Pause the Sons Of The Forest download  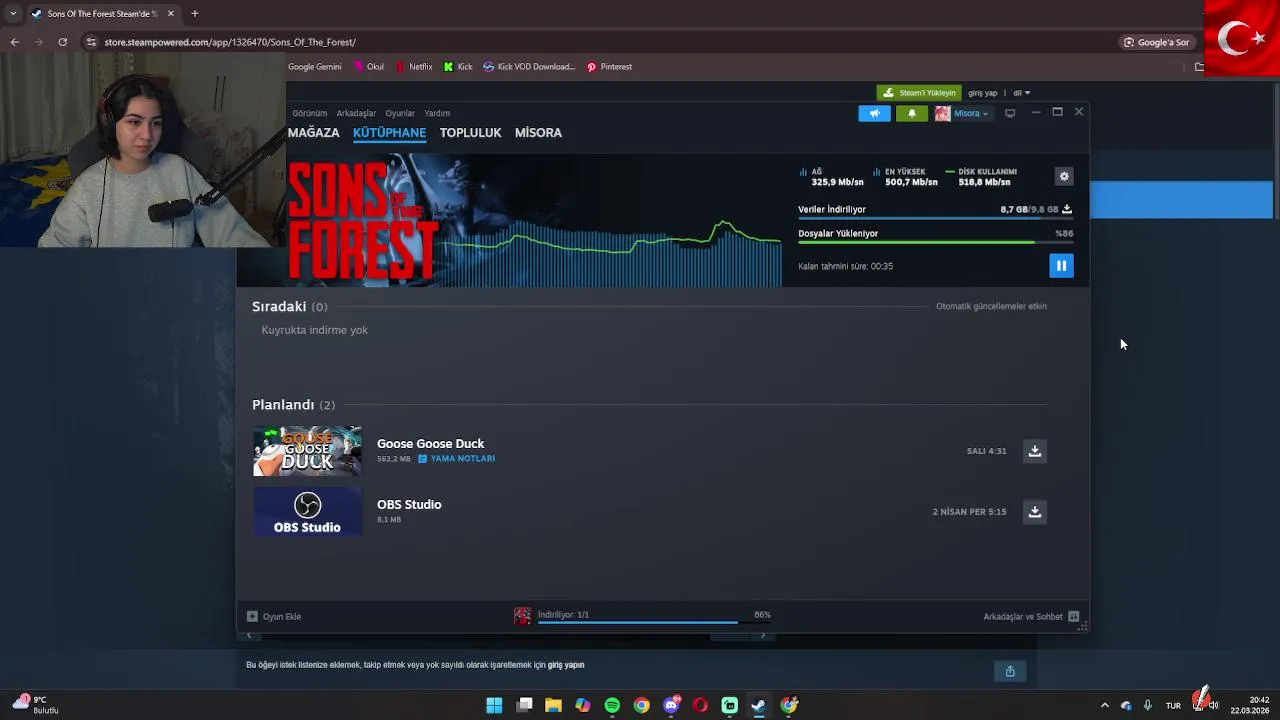[x=1061, y=266]
